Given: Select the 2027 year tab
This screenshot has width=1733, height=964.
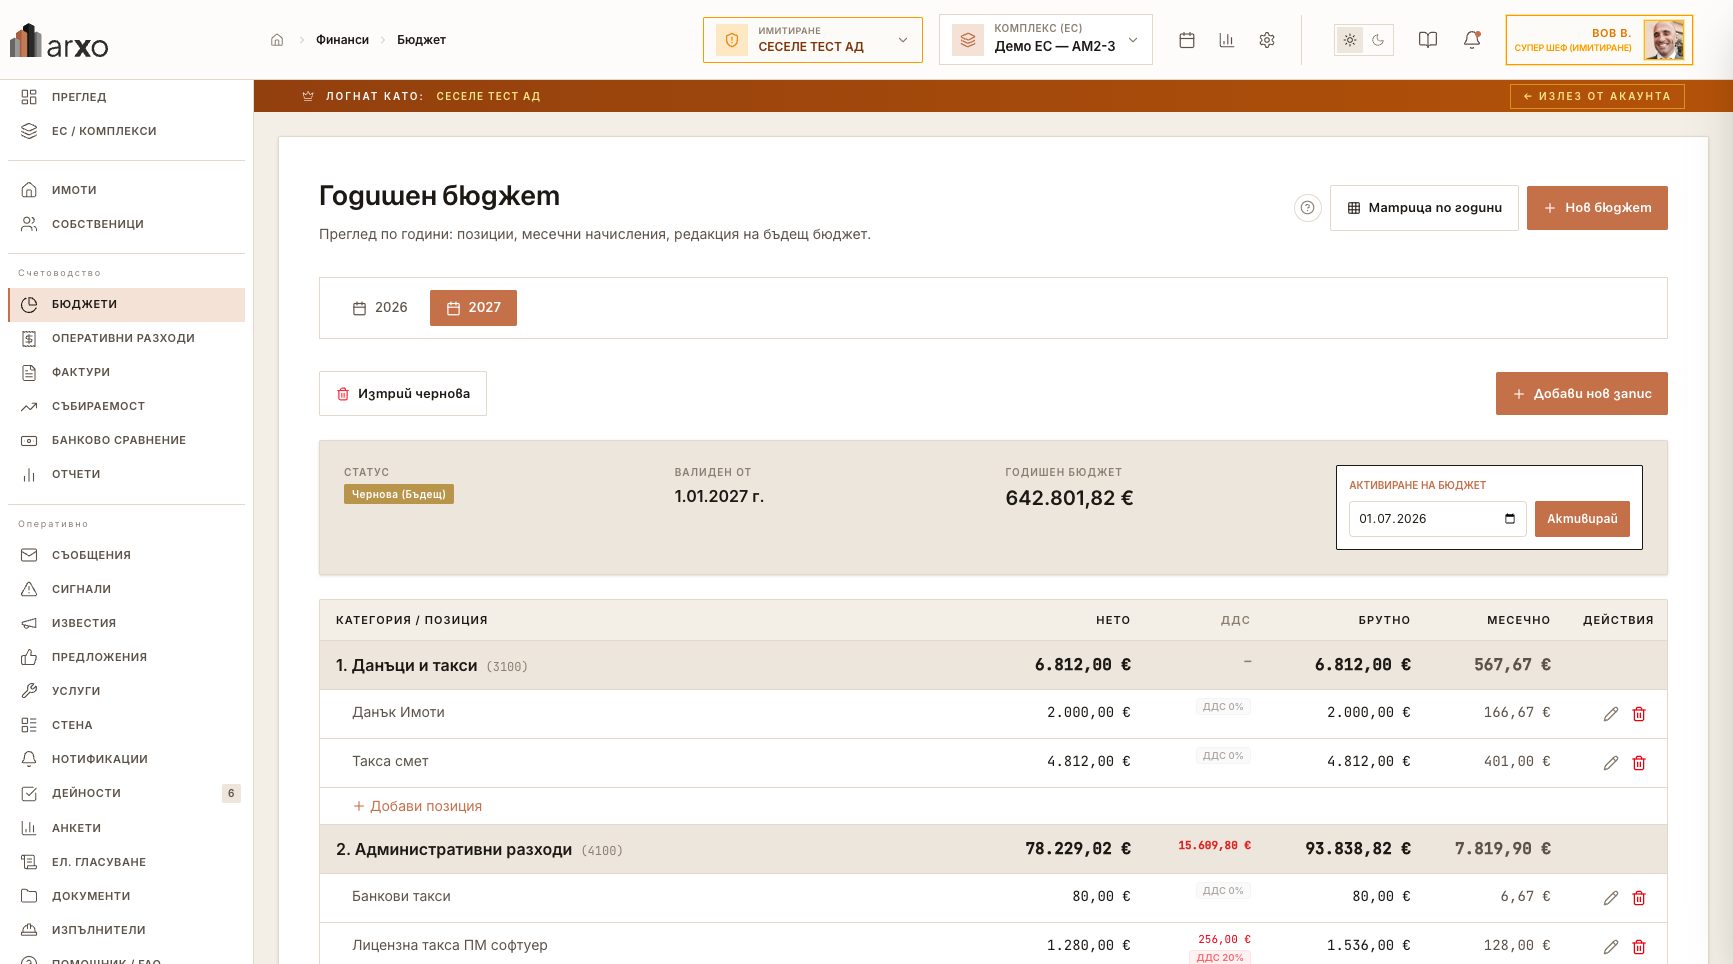Looking at the screenshot, I should point(473,308).
